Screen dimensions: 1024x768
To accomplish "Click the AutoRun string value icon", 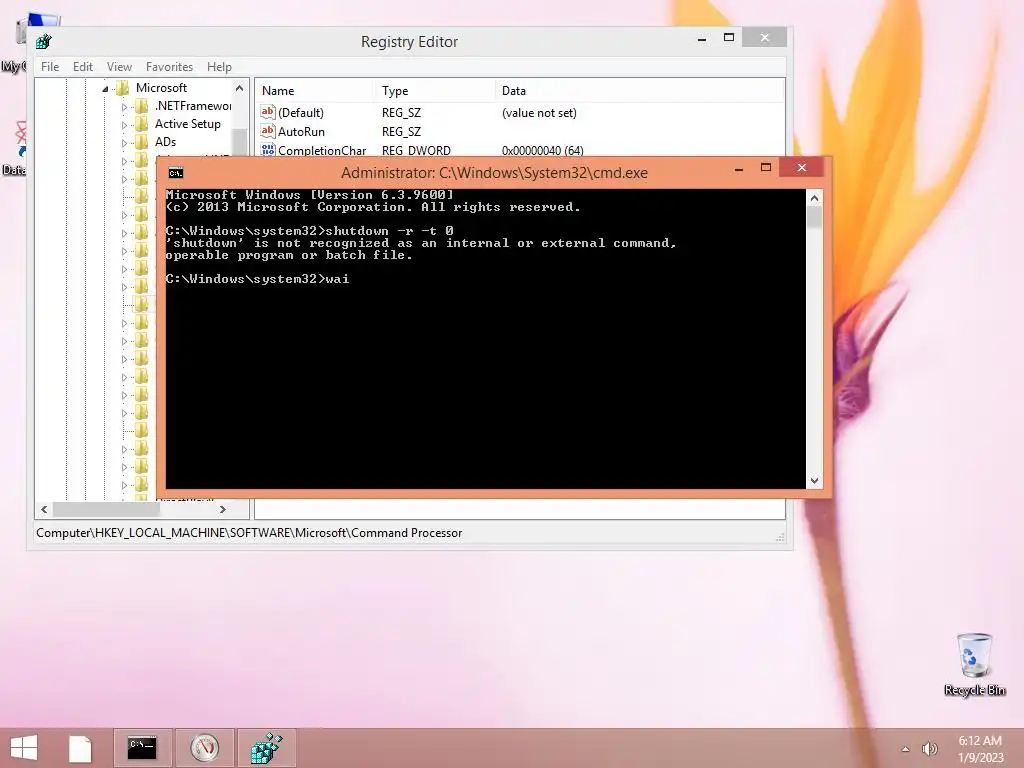I will pos(268,131).
